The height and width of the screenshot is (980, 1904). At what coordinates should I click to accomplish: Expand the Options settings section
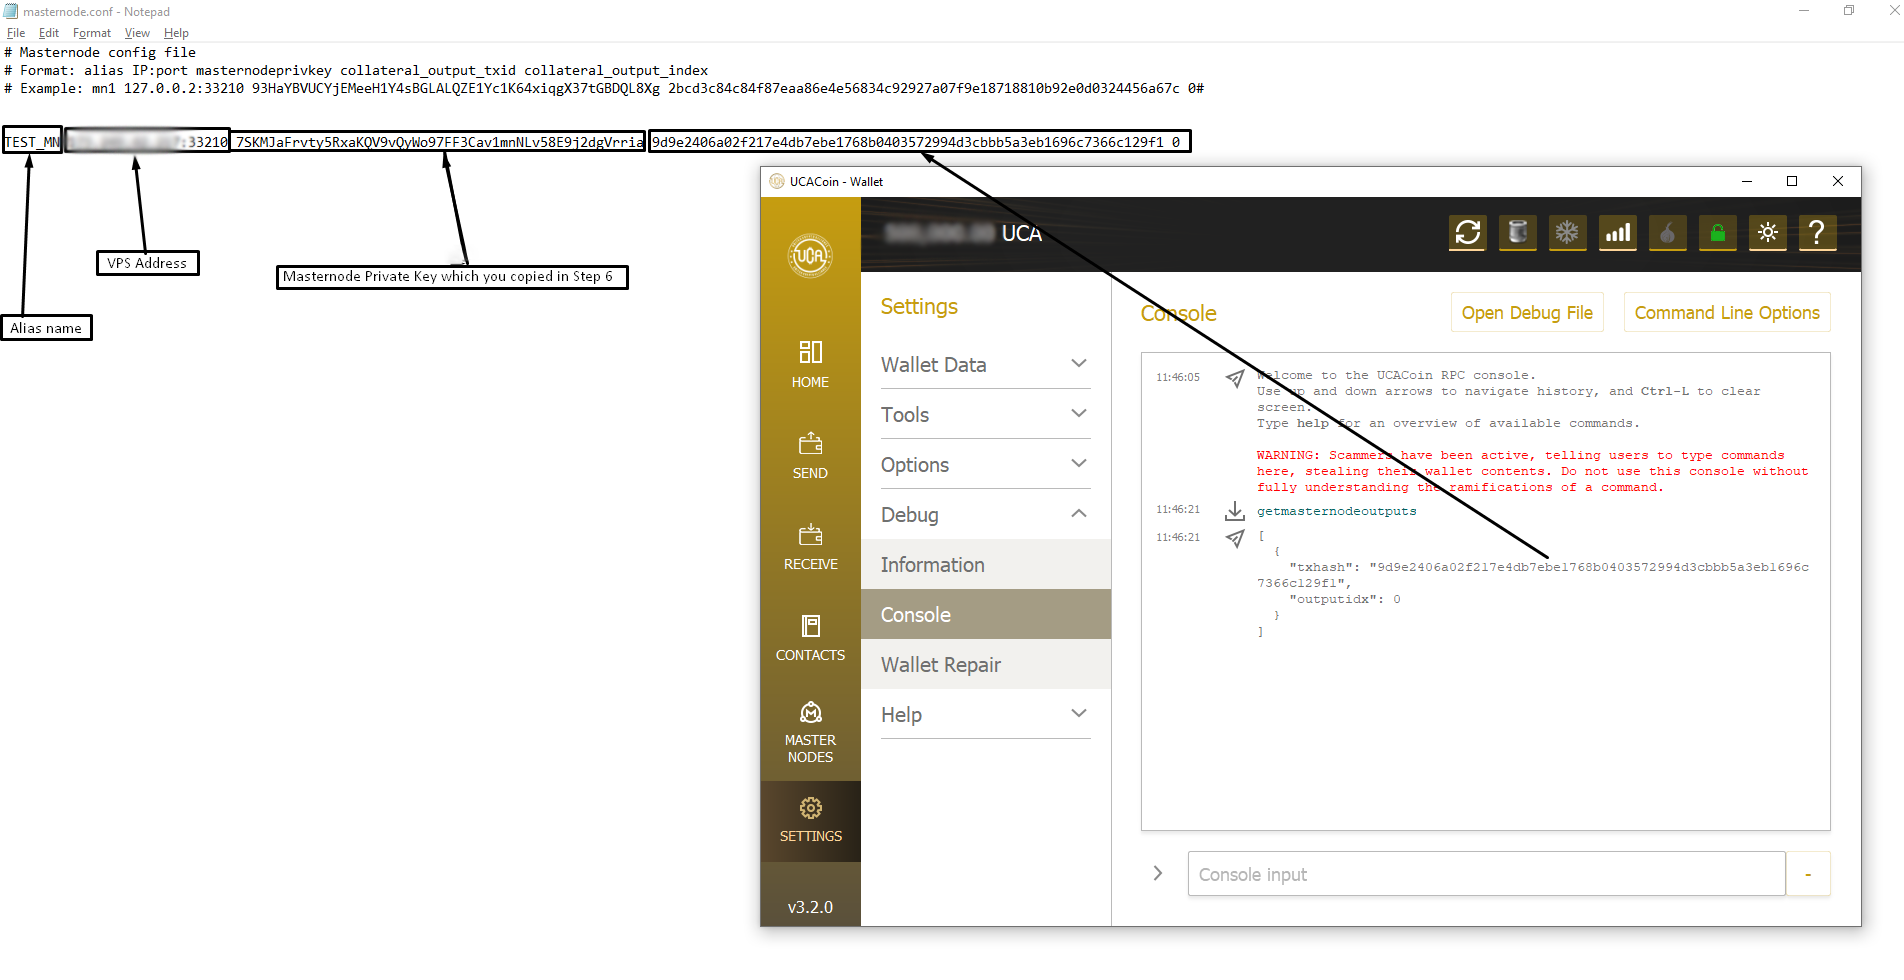pyautogui.click(x=985, y=464)
